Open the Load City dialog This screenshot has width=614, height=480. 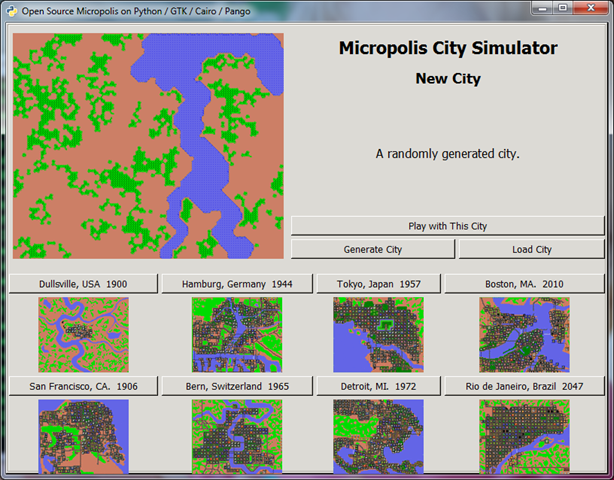[x=532, y=249]
